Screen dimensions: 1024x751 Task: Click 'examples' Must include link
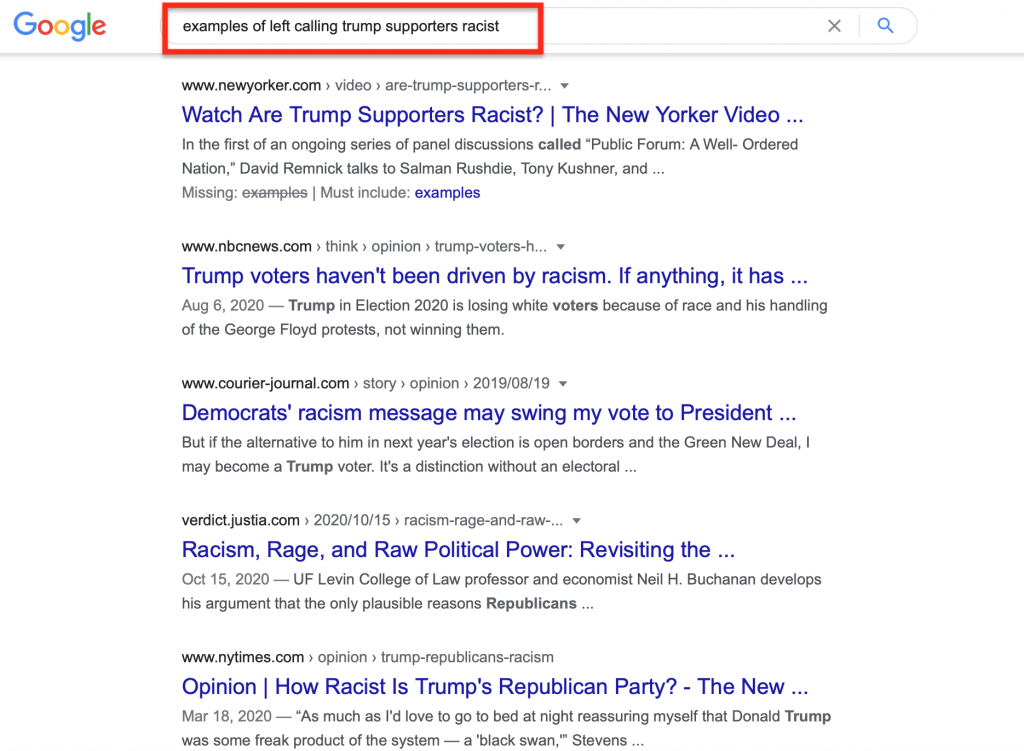(x=447, y=193)
